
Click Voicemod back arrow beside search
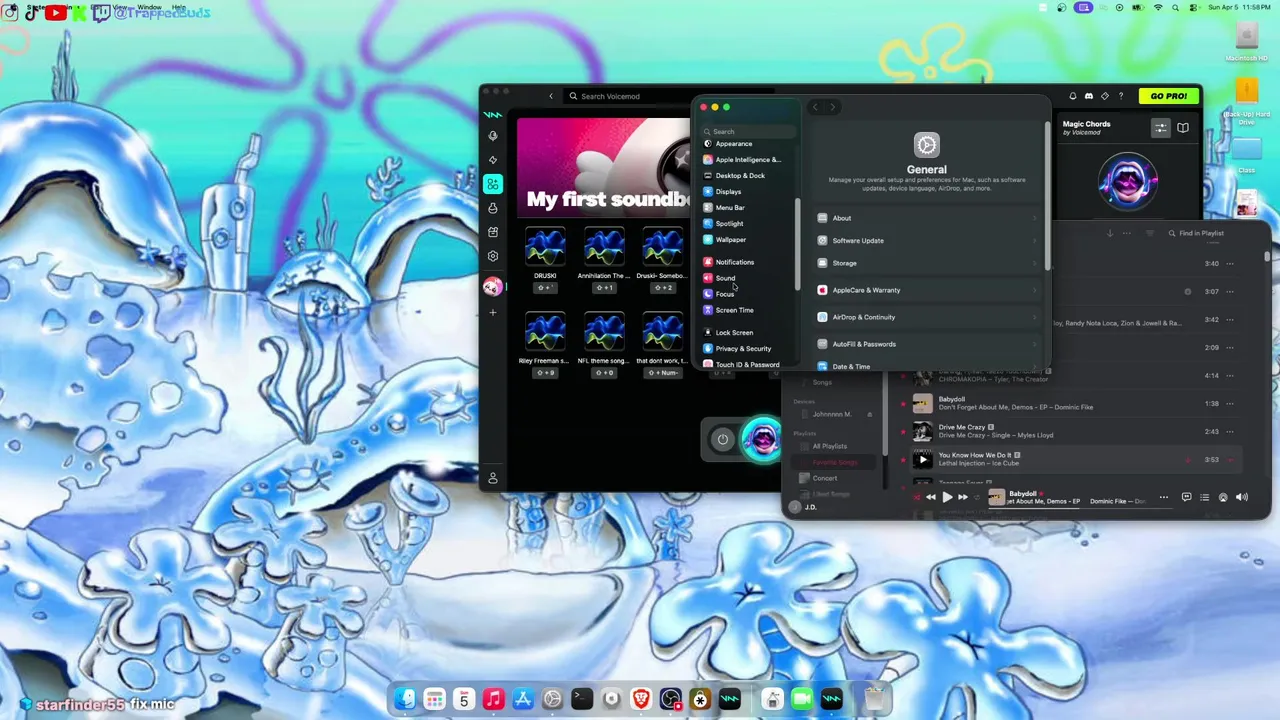551,96
